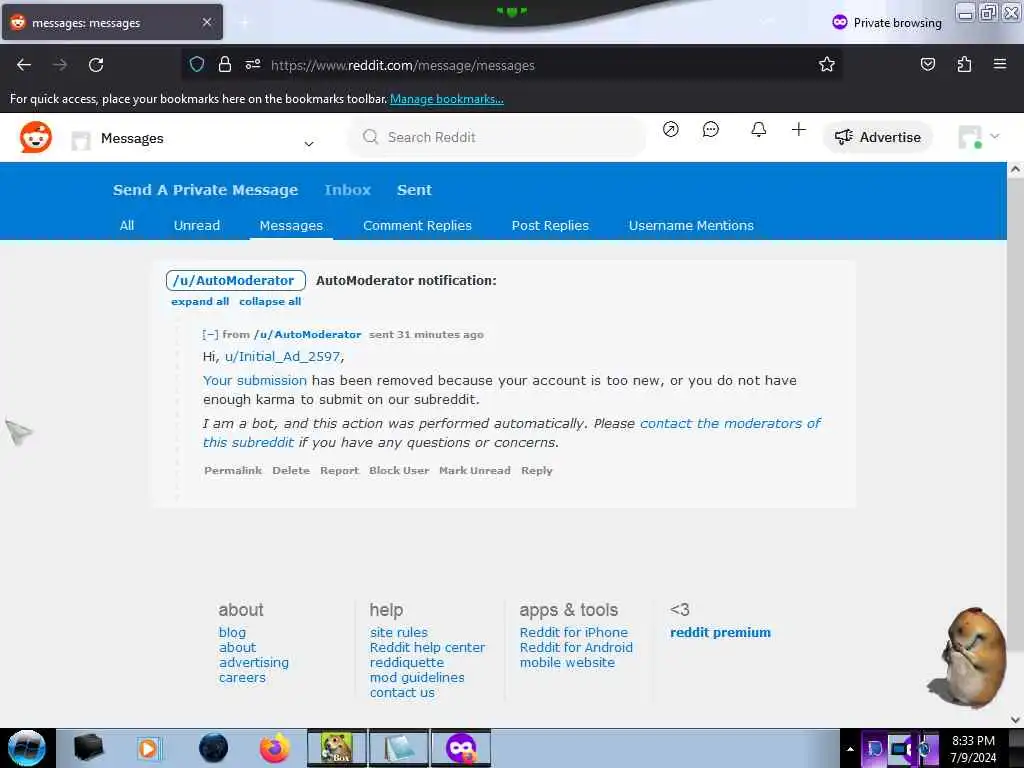Open the contact us footer link

coord(402,692)
